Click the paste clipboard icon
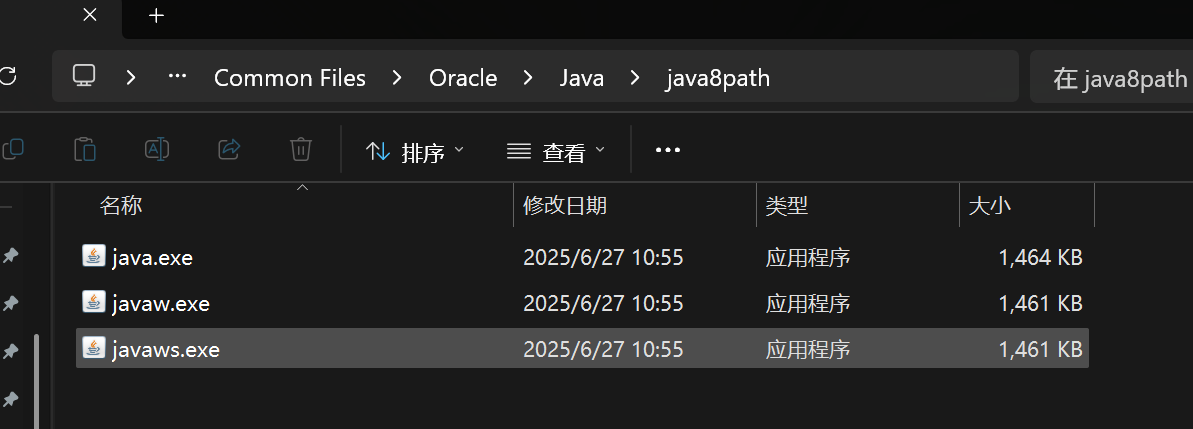1193x429 pixels. tap(86, 150)
